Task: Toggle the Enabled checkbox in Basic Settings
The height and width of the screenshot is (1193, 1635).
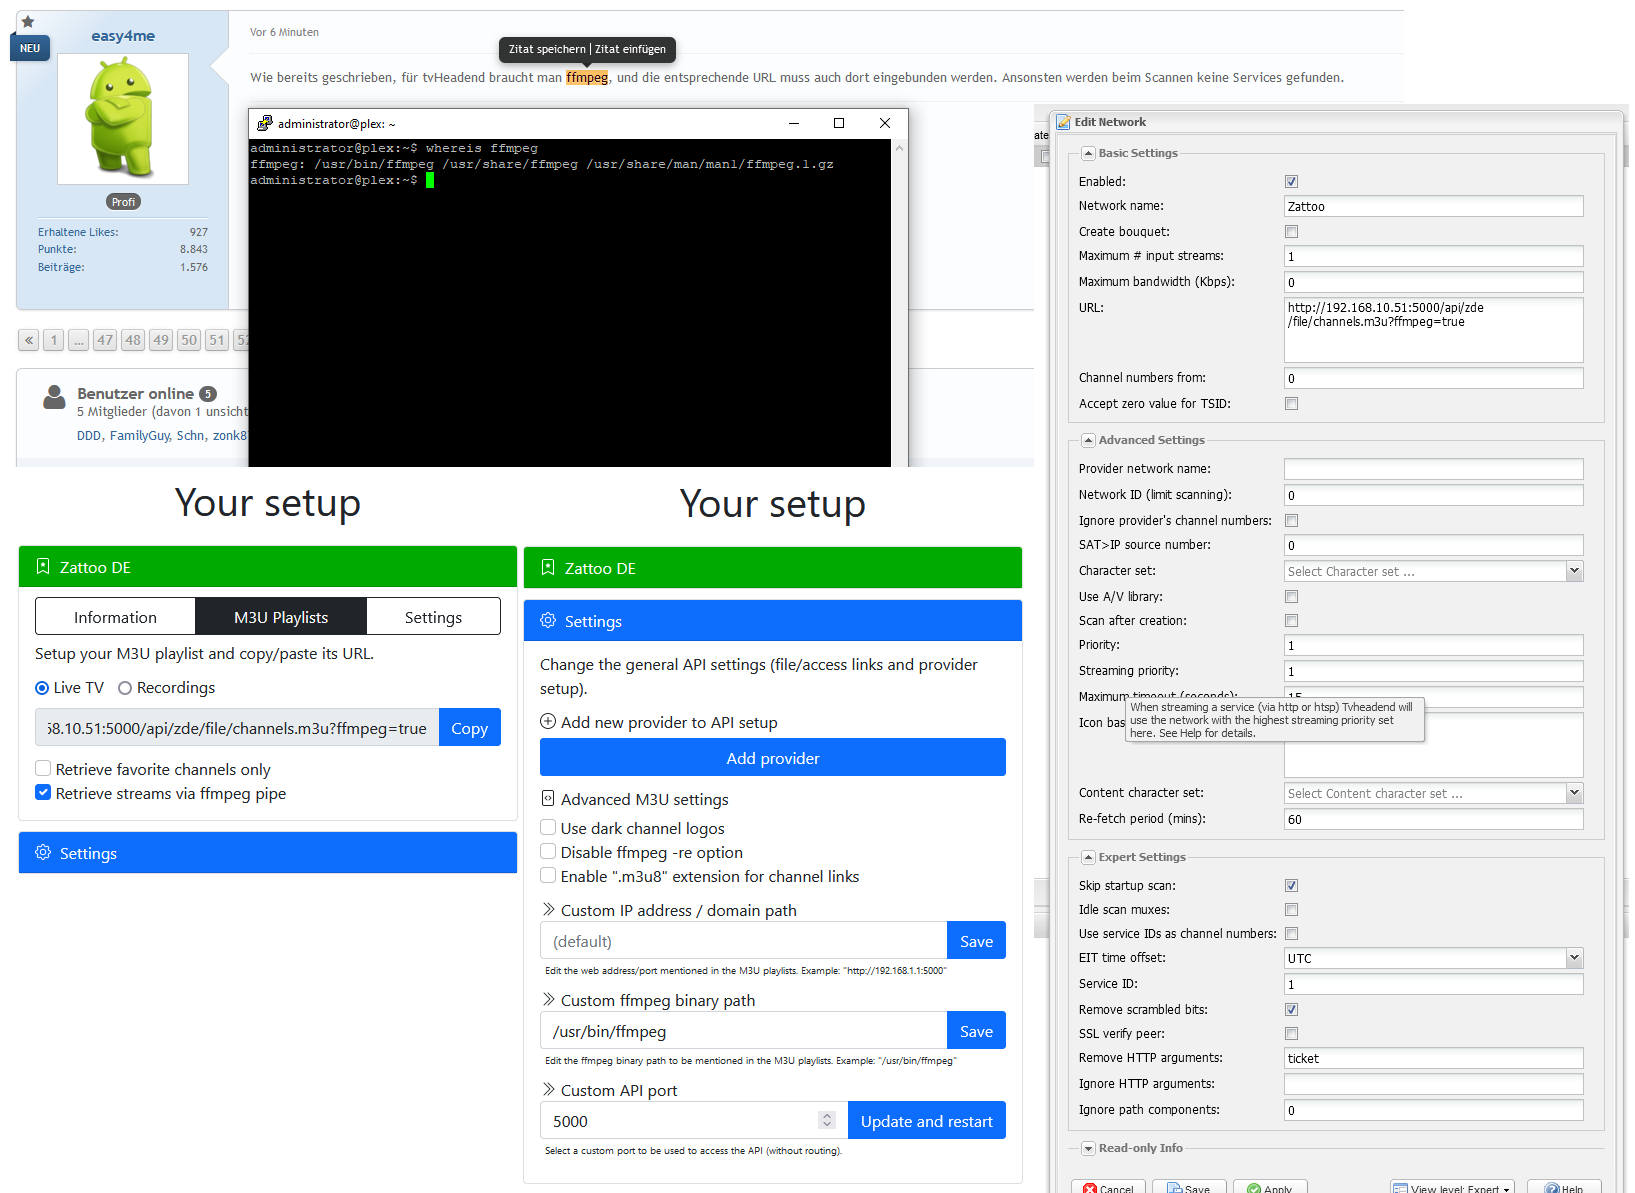Action: tap(1291, 182)
